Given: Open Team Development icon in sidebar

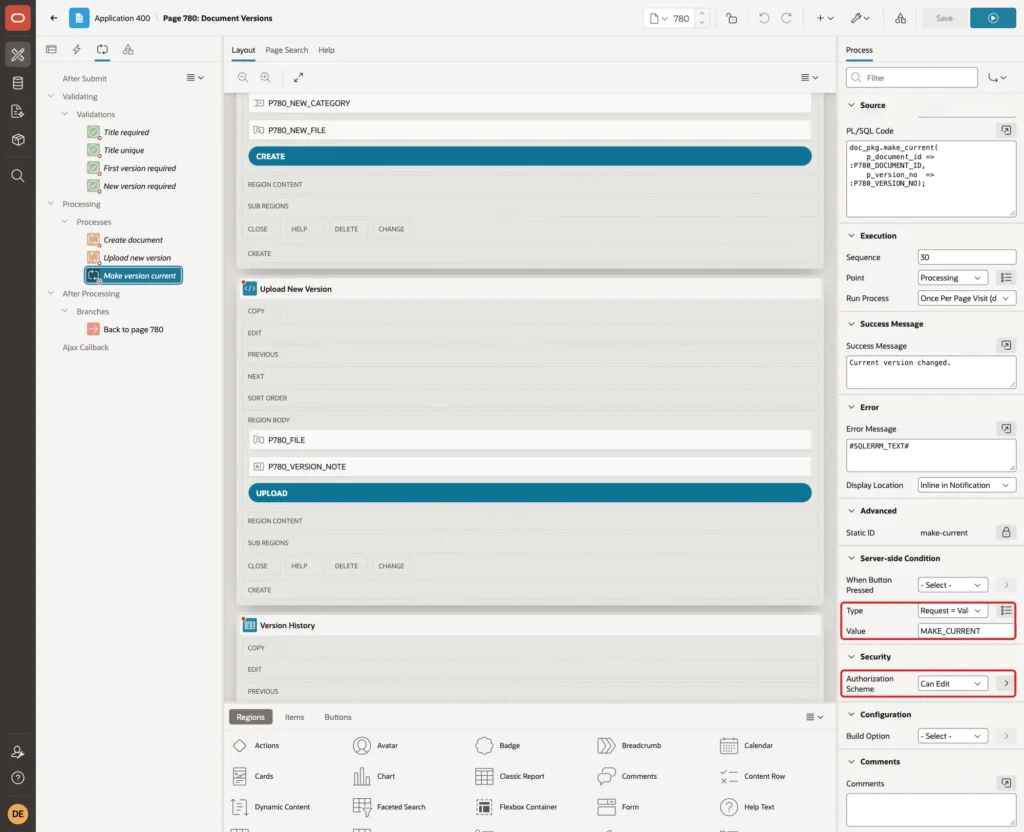Looking at the screenshot, I should 18,112.
